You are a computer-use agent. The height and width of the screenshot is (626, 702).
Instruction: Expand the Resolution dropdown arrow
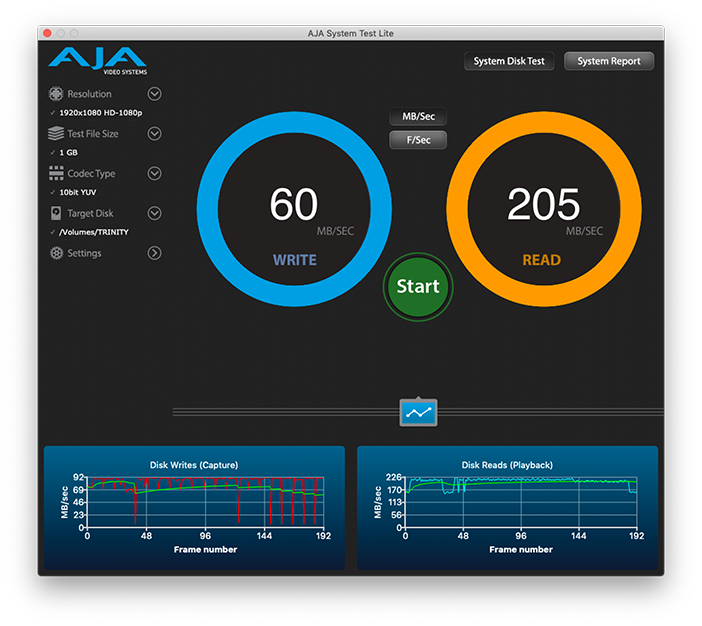154,94
